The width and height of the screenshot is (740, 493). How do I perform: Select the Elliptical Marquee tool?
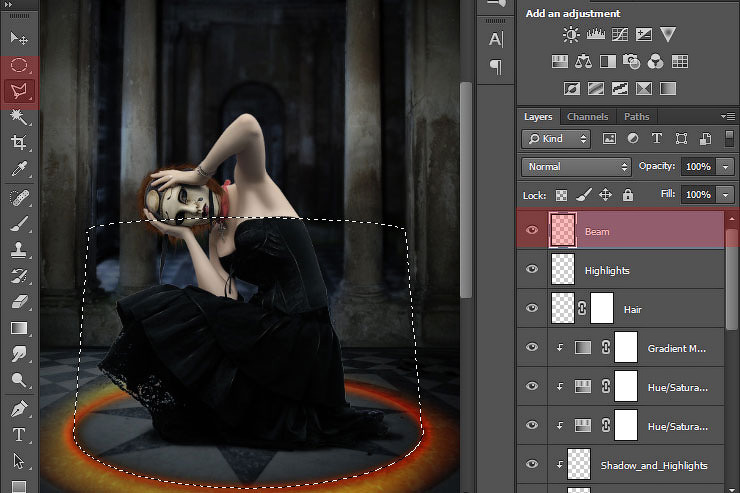click(x=19, y=65)
